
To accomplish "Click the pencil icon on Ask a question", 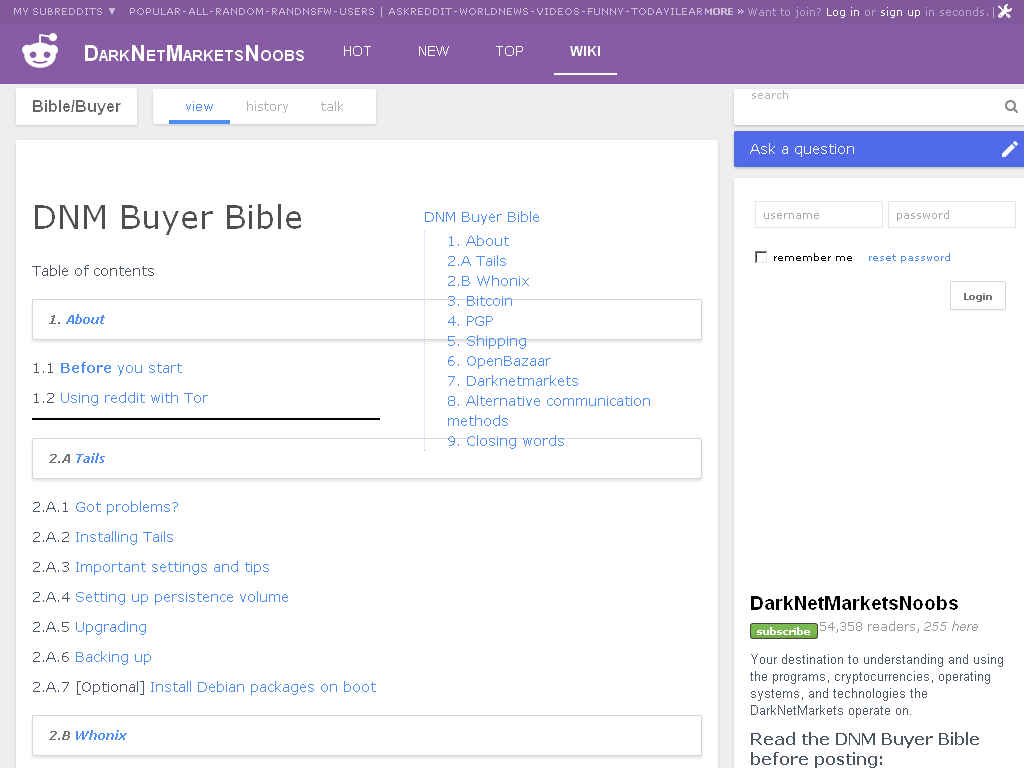I will 1009,150.
